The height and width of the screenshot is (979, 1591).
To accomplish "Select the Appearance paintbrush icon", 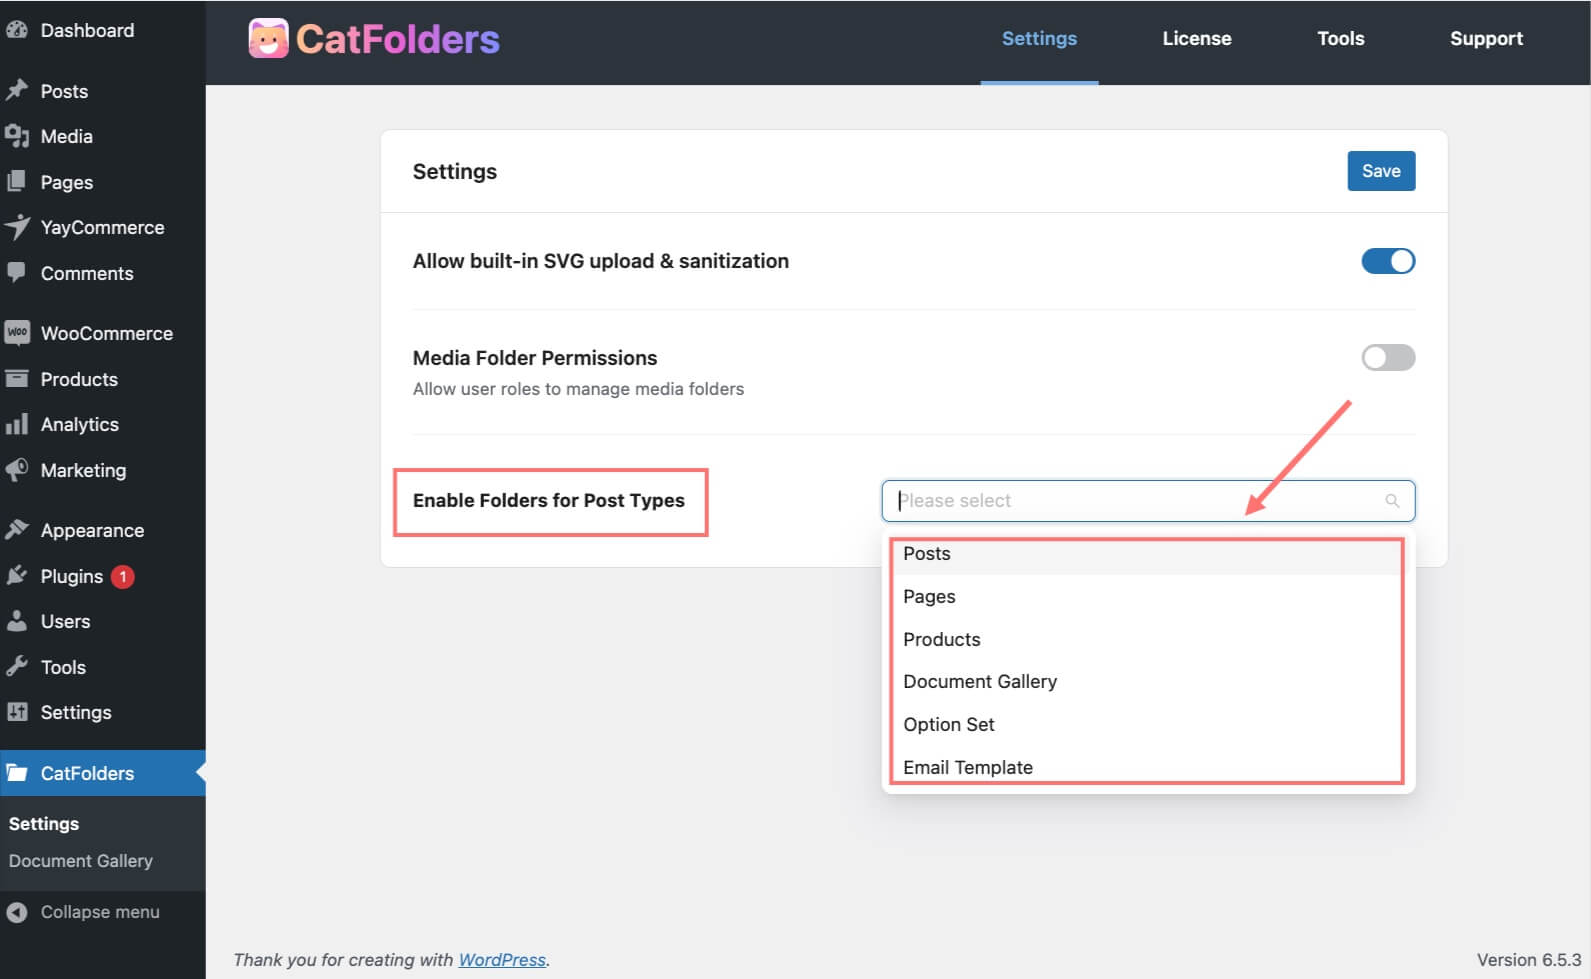I will coord(17,529).
